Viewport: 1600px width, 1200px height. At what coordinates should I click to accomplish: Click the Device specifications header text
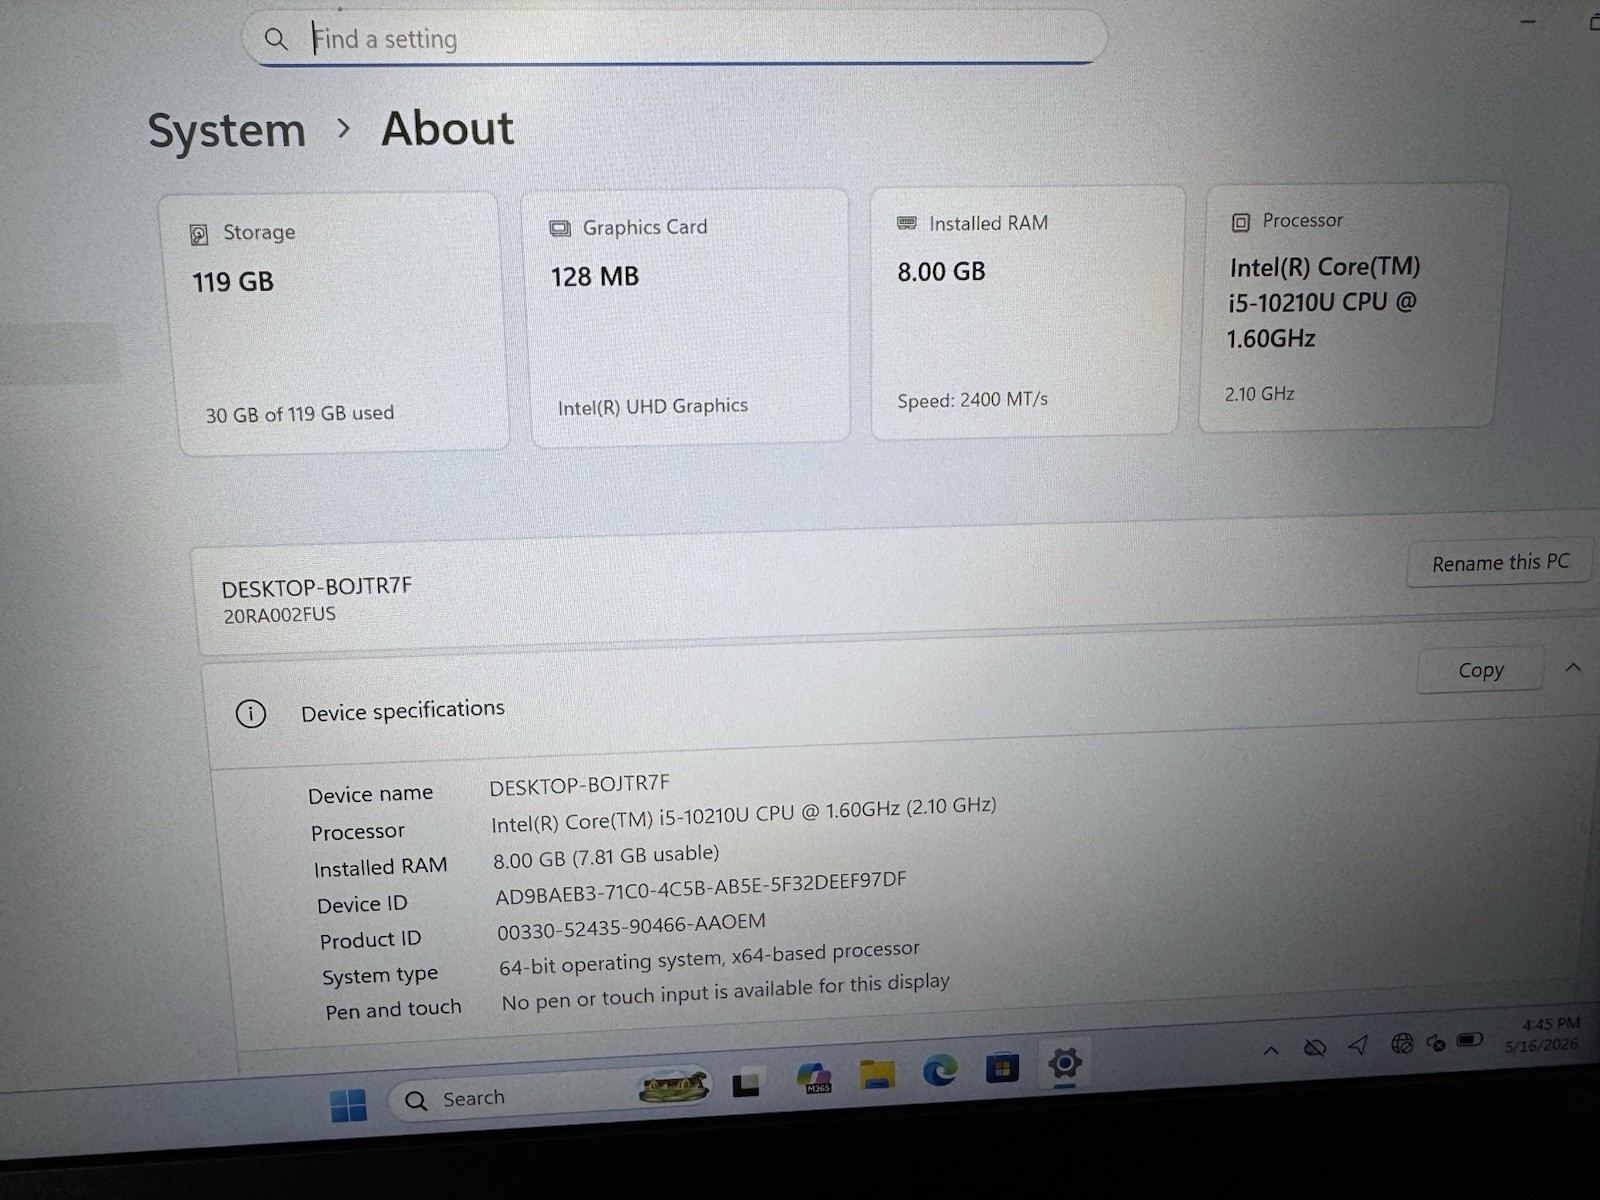point(403,711)
